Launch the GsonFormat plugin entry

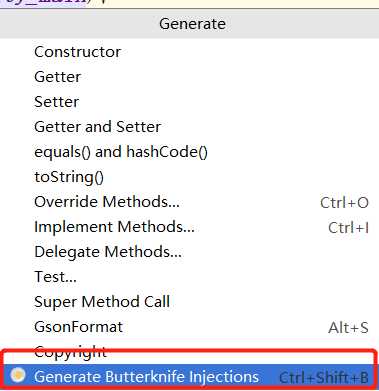click(189, 327)
